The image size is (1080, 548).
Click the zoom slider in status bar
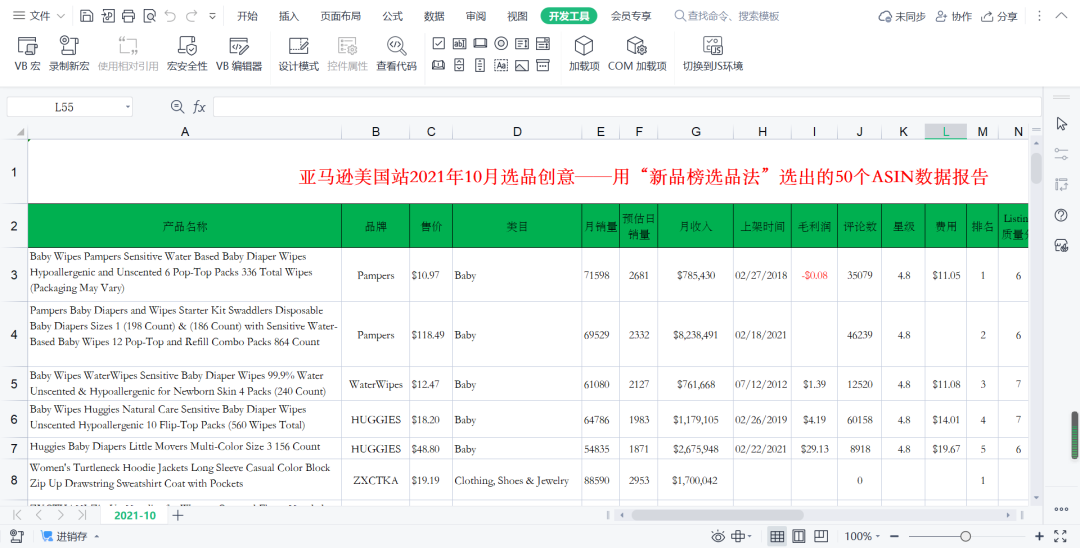[x=965, y=537]
